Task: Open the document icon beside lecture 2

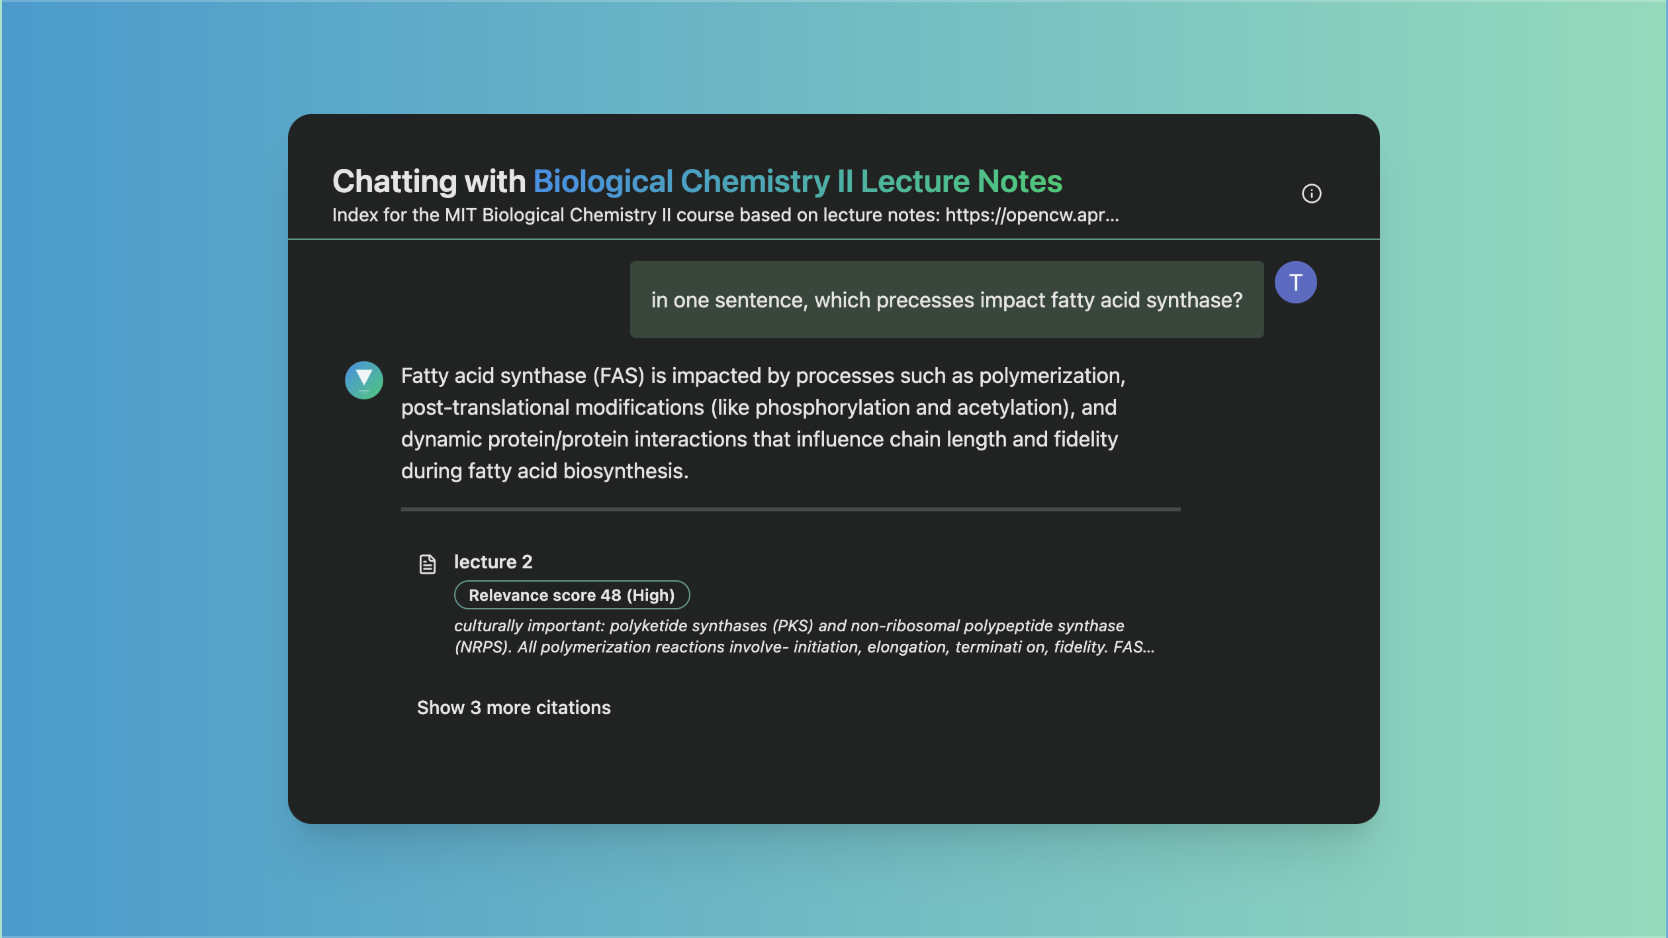Action: coord(428,564)
